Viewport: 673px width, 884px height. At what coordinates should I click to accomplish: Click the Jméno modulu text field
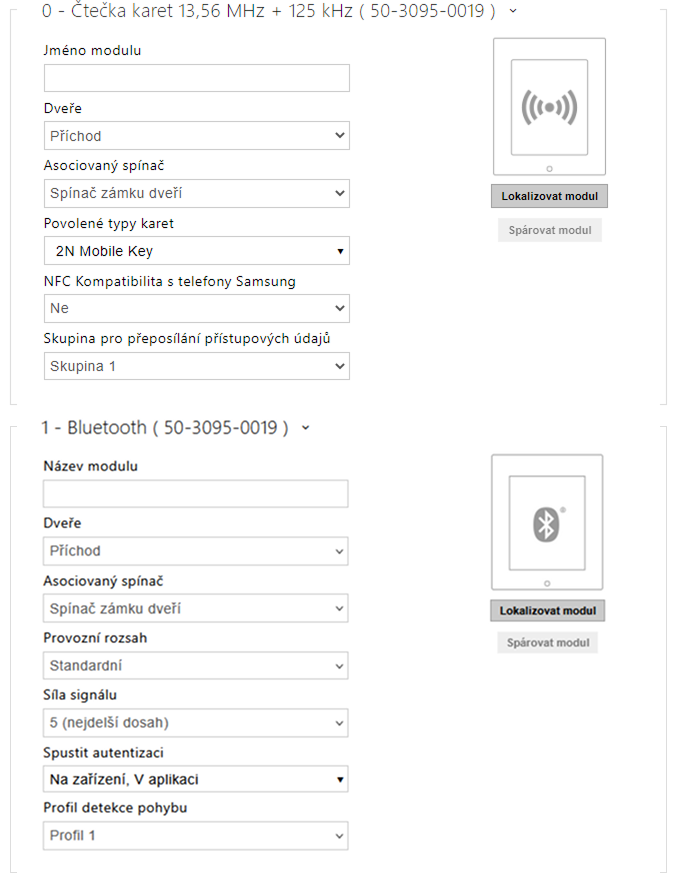(197, 79)
